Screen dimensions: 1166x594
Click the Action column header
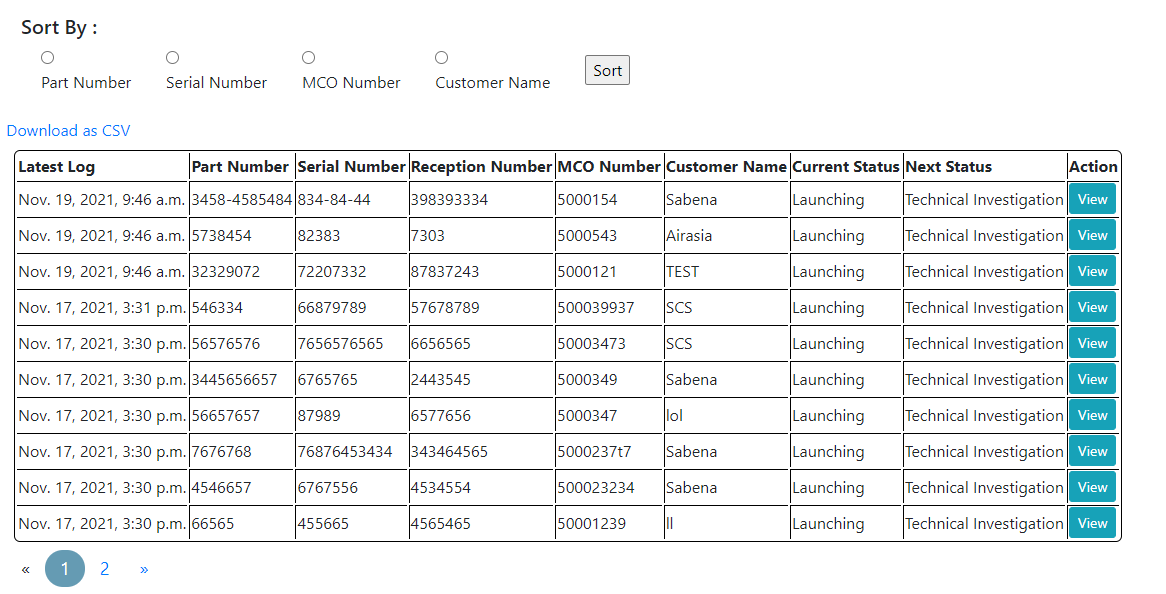(1093, 167)
